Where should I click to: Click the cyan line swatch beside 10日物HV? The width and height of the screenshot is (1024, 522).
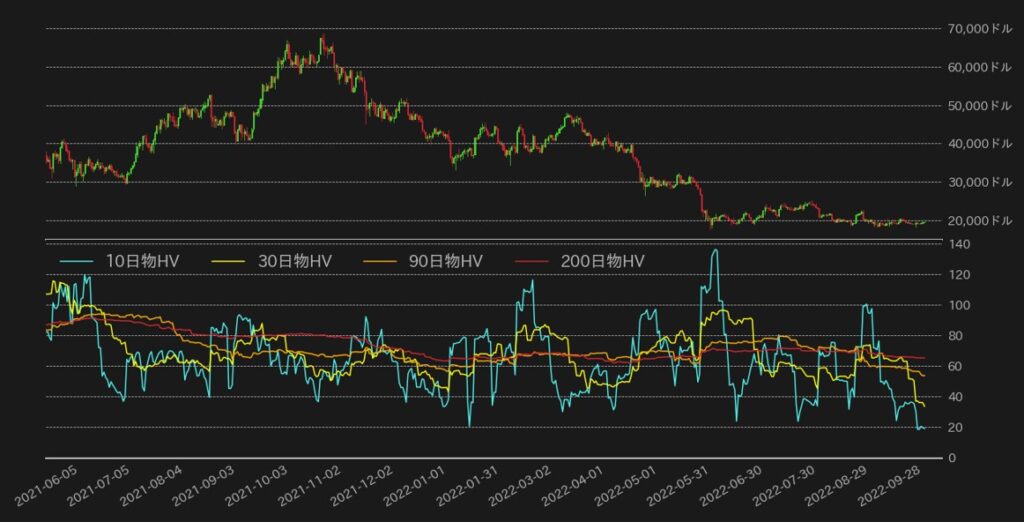77,261
